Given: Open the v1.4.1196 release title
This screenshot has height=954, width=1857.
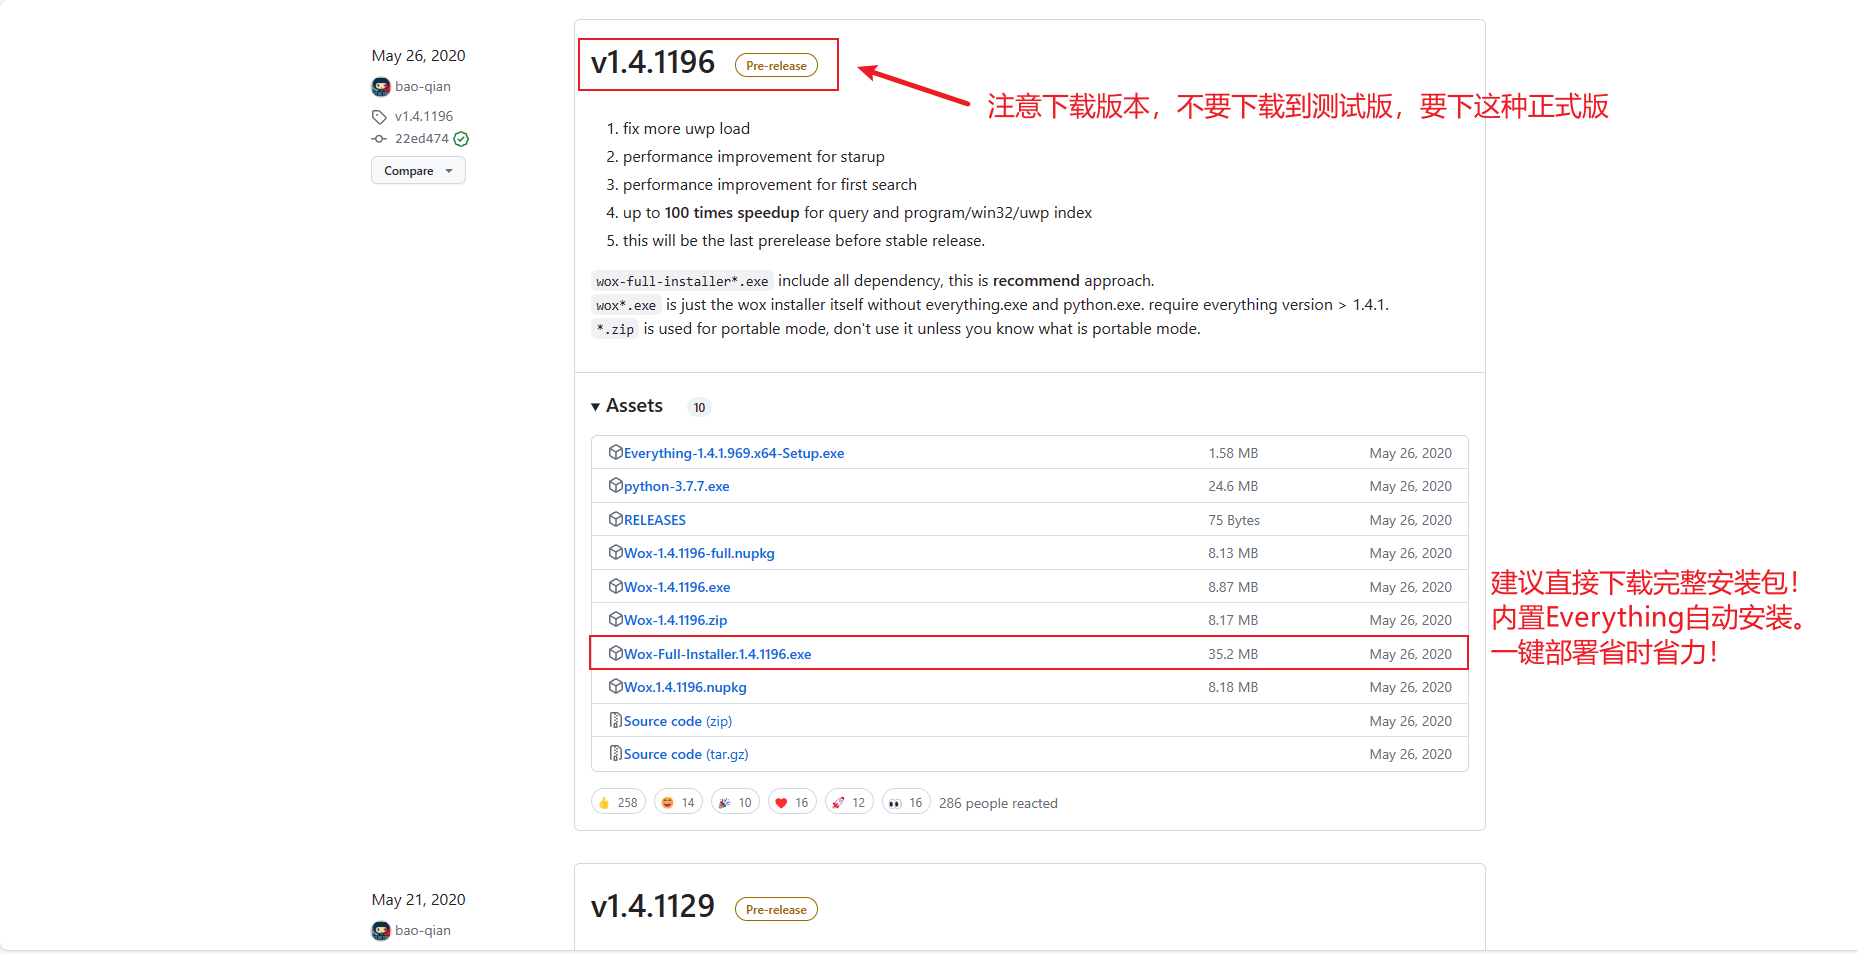Looking at the screenshot, I should coord(653,63).
